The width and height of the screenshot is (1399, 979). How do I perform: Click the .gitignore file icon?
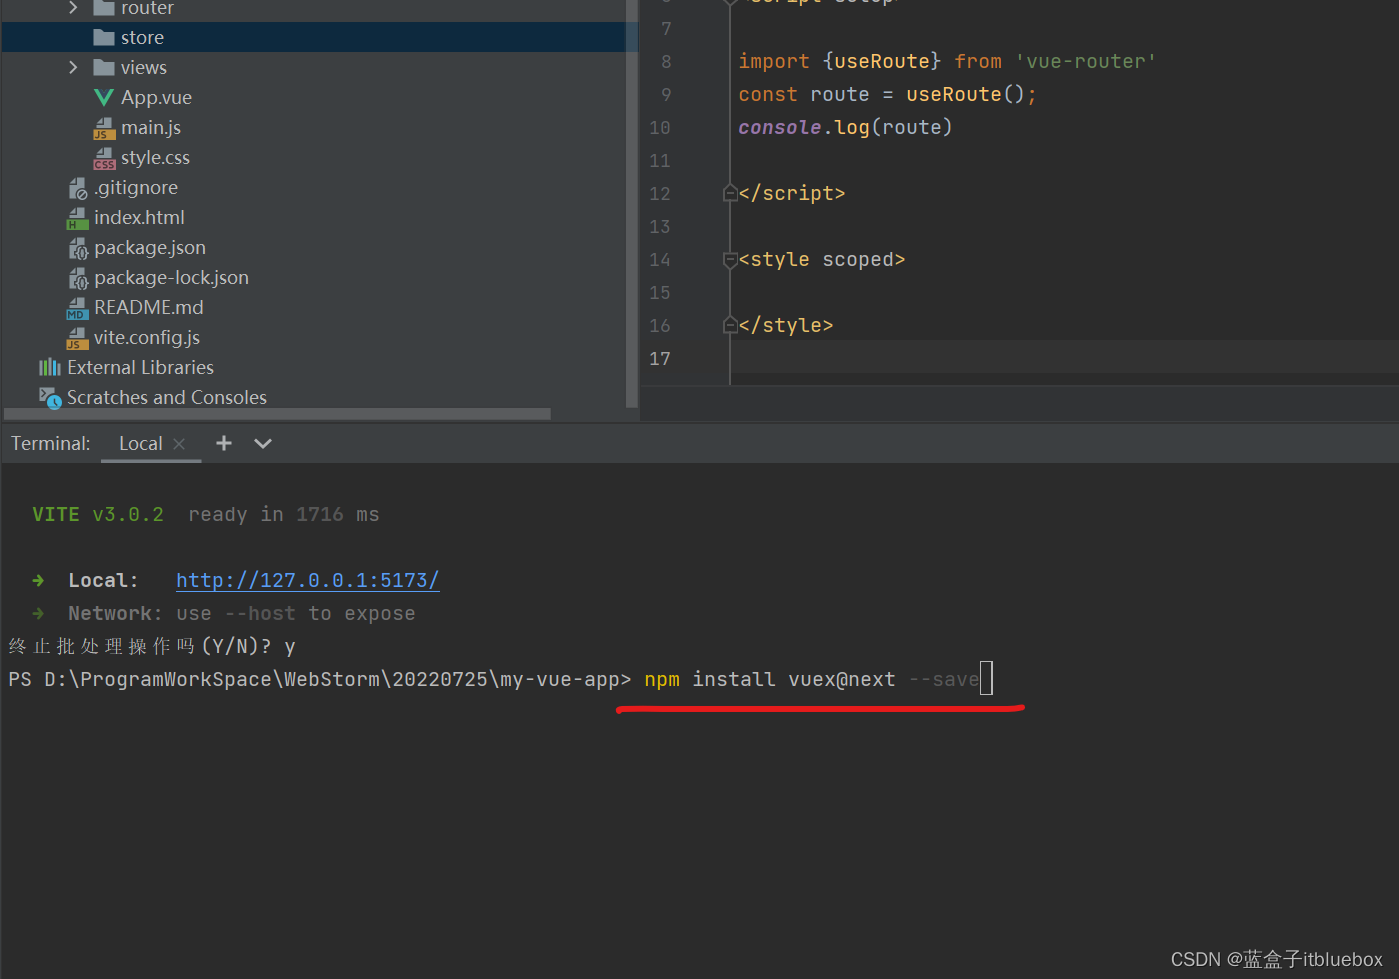[78, 188]
